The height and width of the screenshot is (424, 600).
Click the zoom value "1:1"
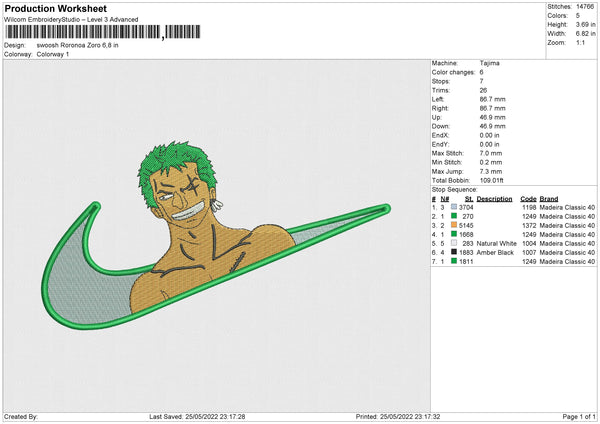pyautogui.click(x=580, y=42)
